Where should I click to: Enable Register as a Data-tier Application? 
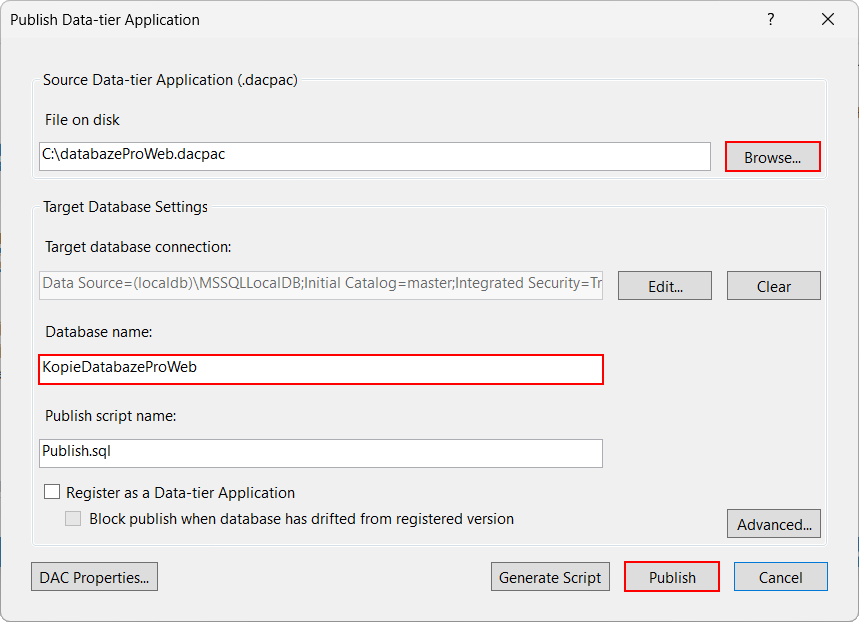(x=52, y=492)
